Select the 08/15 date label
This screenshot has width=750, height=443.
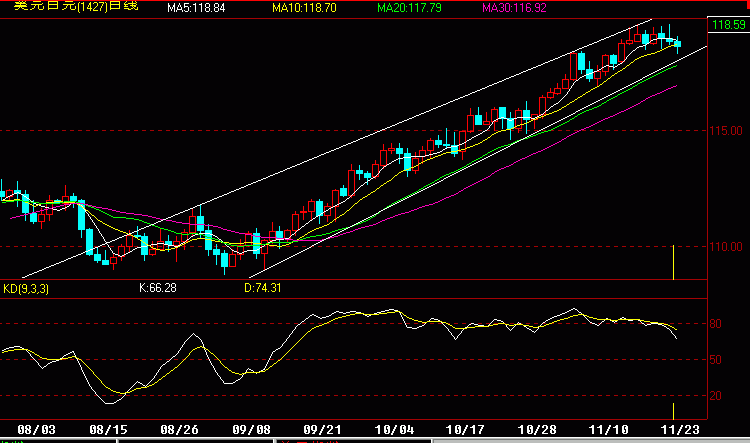pyautogui.click(x=109, y=430)
